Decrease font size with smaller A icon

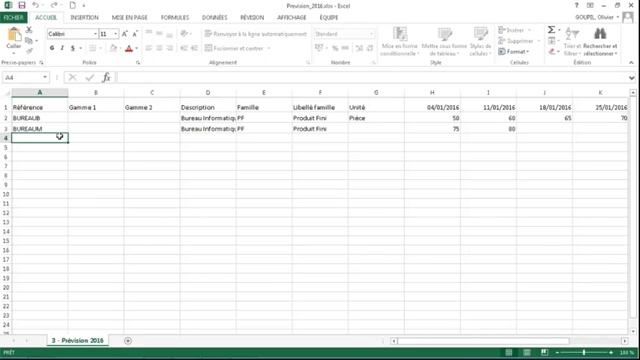point(135,34)
